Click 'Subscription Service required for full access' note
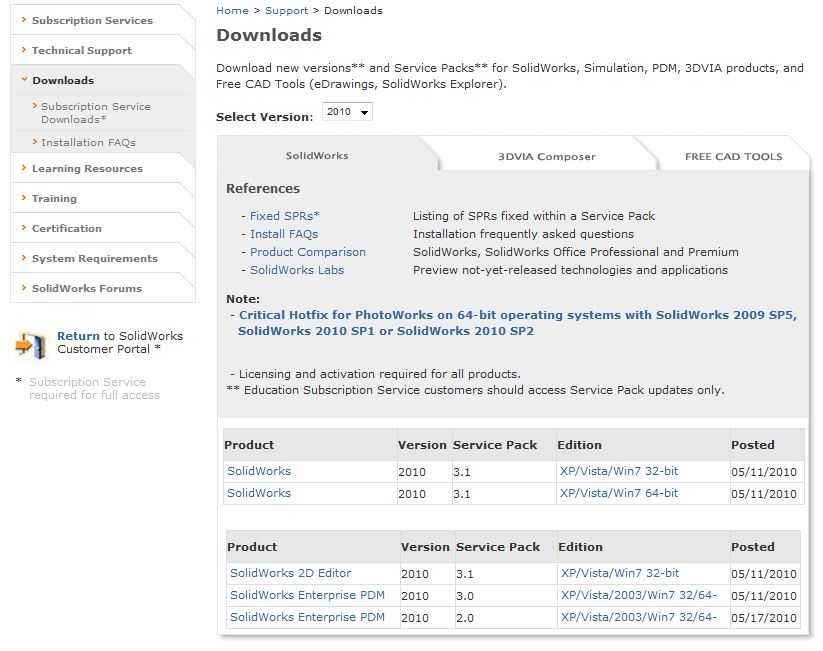This screenshot has width=823, height=651. point(94,388)
